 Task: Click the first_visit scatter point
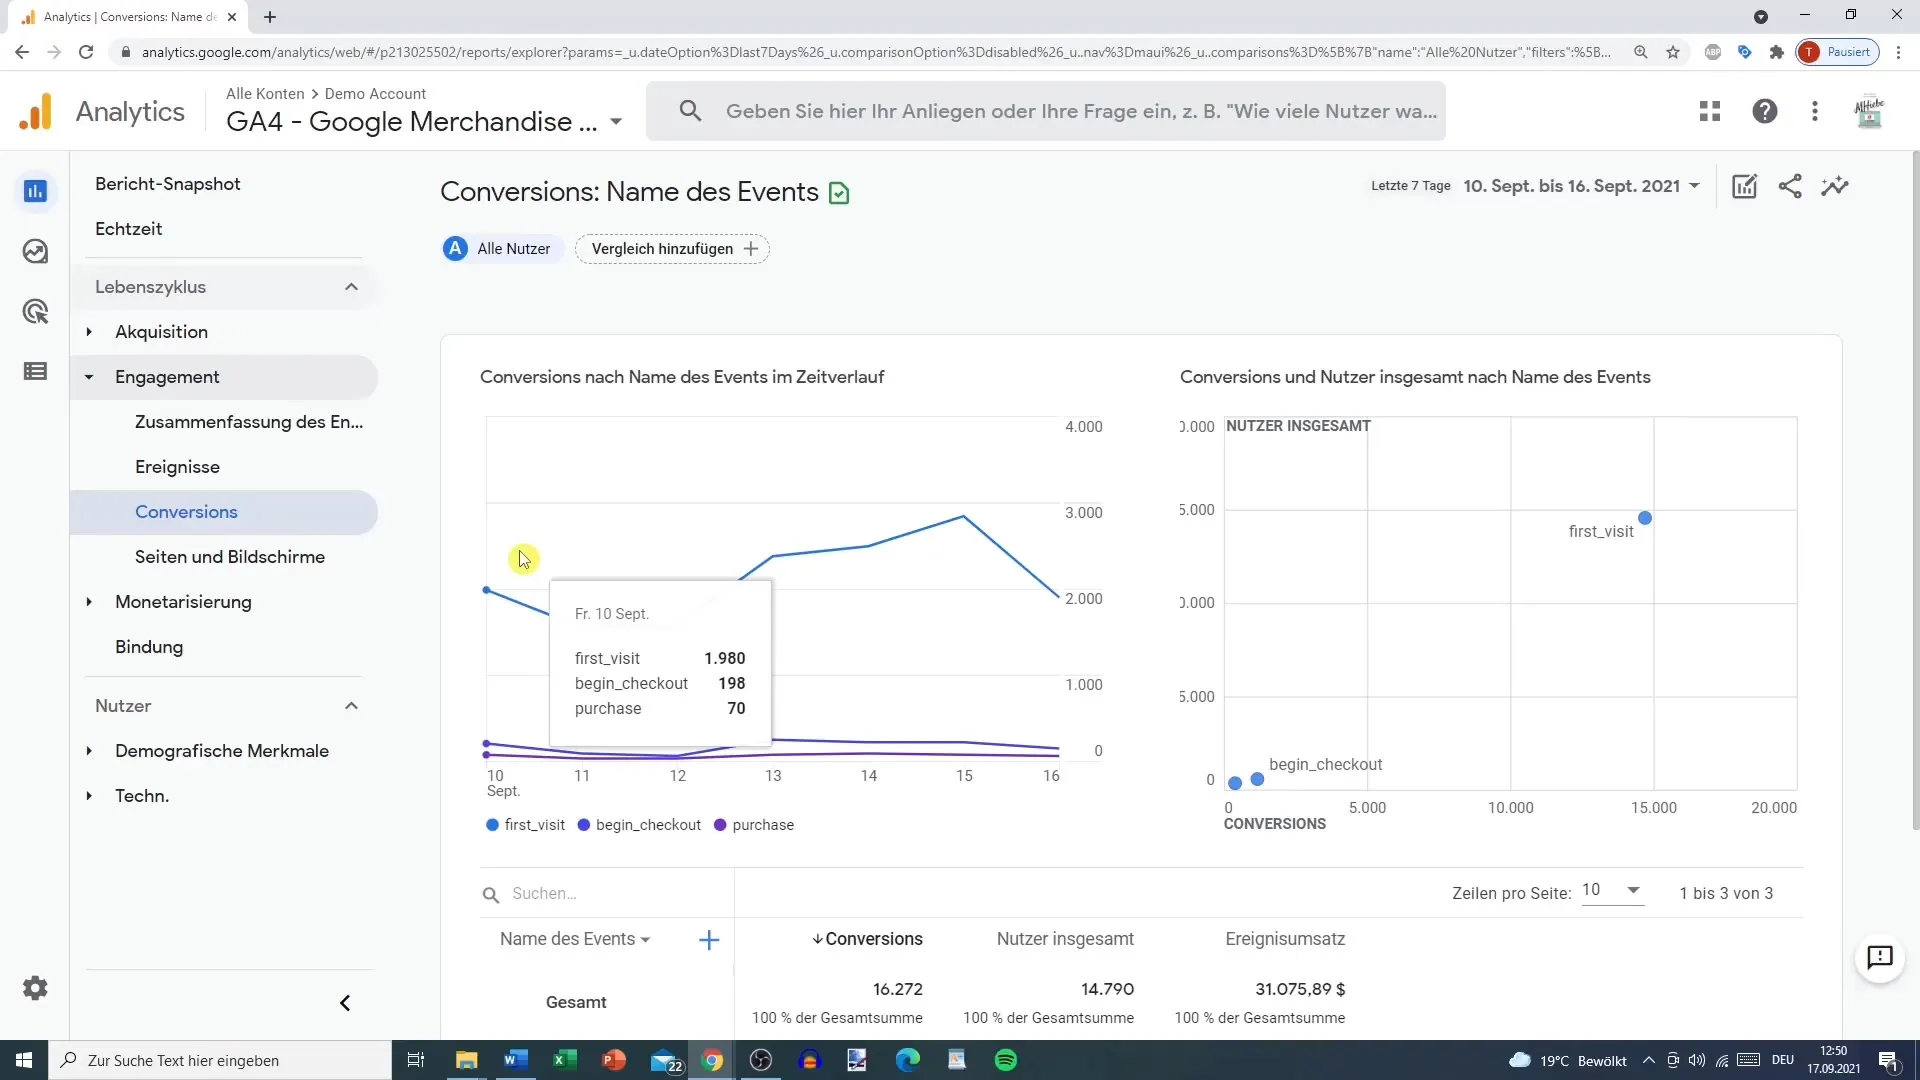coord(1645,518)
